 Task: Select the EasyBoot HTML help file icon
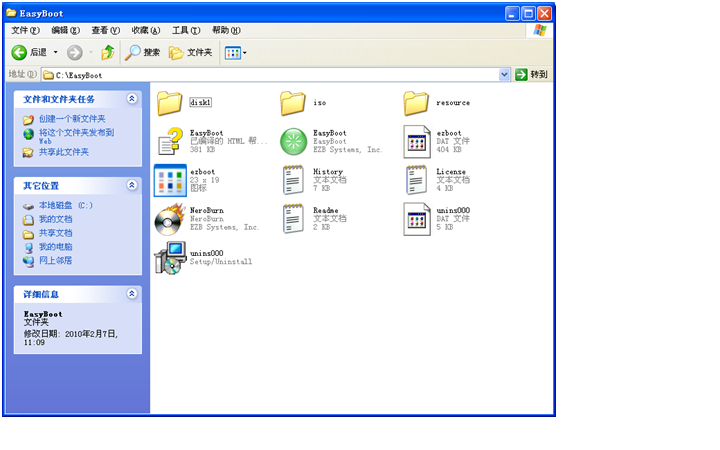pyautogui.click(x=170, y=141)
